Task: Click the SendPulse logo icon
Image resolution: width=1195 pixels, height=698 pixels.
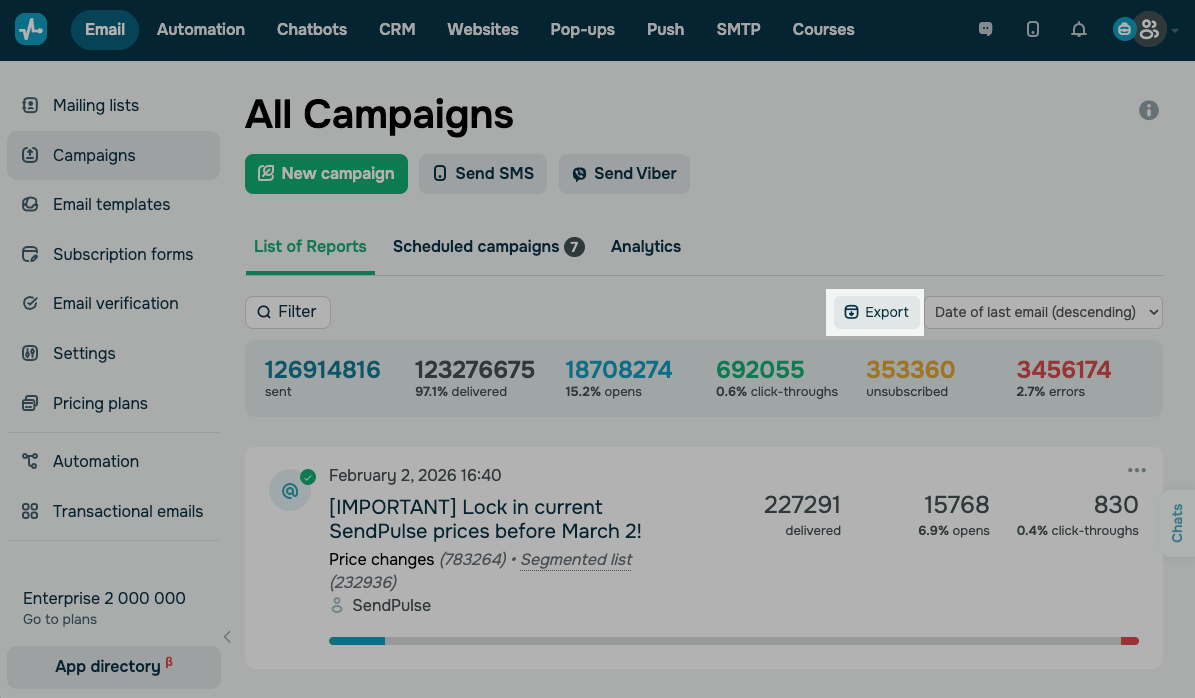Action: click(x=31, y=29)
